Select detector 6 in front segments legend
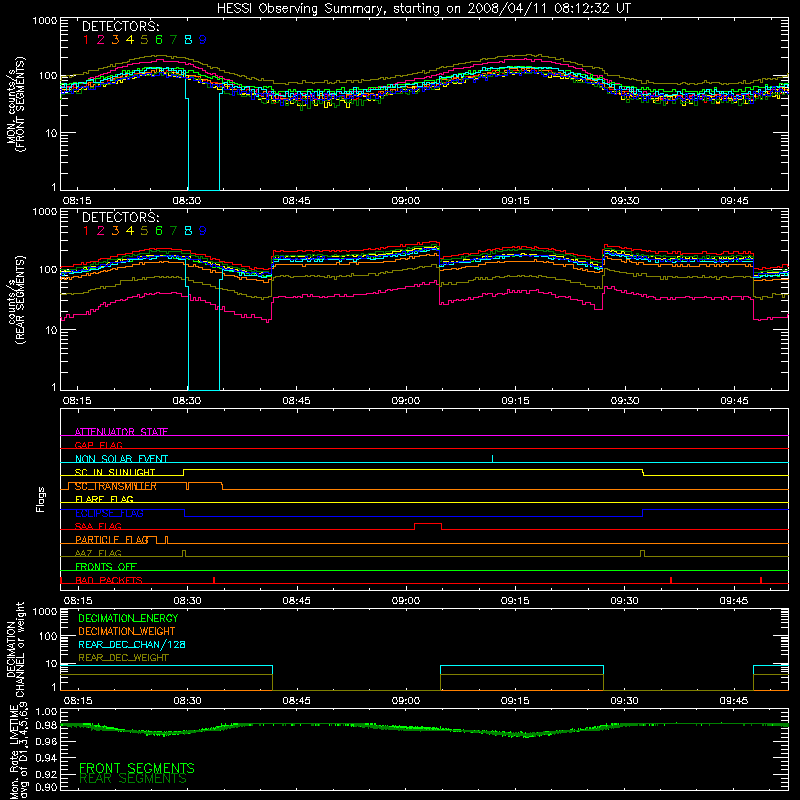 [x=159, y=40]
